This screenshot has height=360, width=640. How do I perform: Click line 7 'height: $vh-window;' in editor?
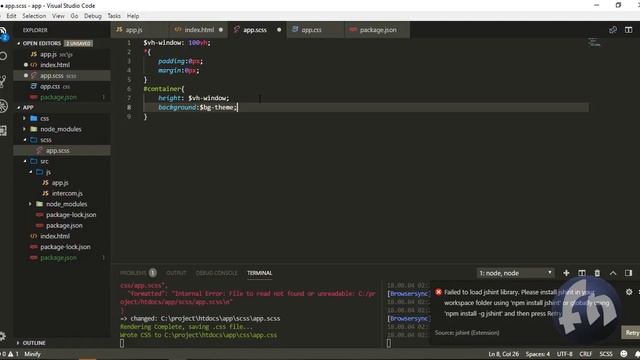click(x=193, y=98)
